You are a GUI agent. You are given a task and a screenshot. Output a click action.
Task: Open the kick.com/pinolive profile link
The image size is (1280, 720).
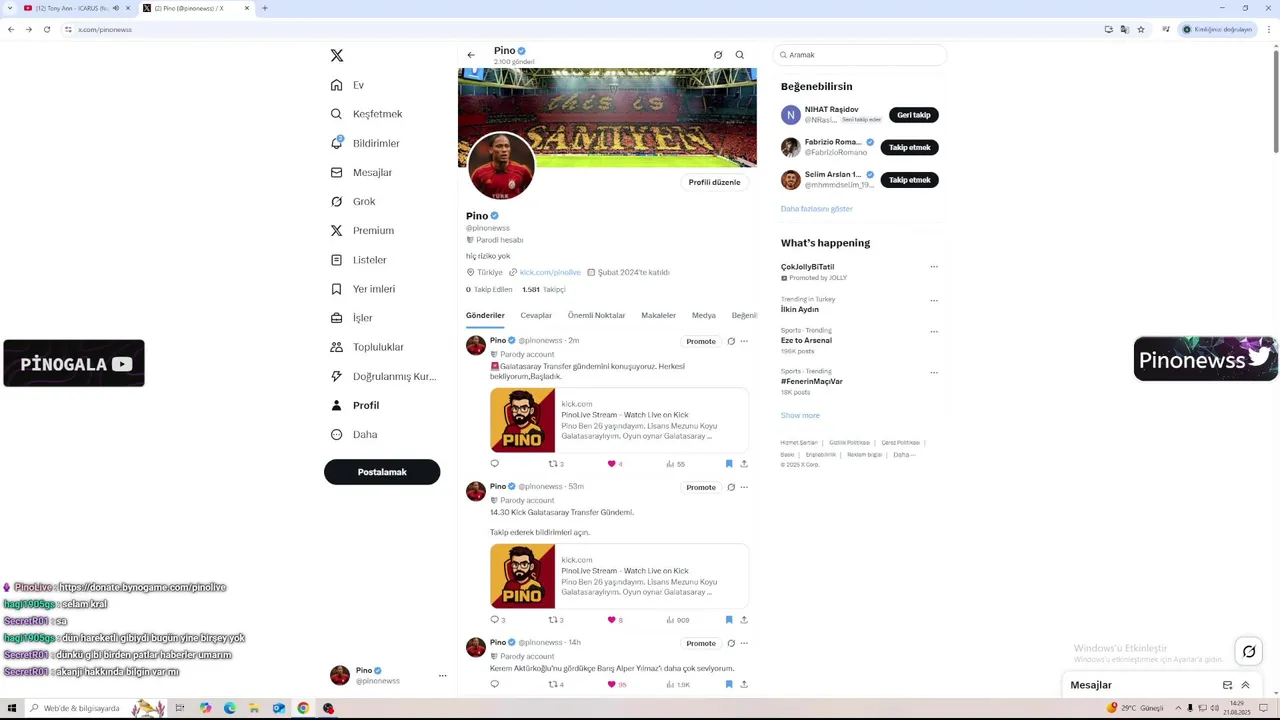click(550, 272)
